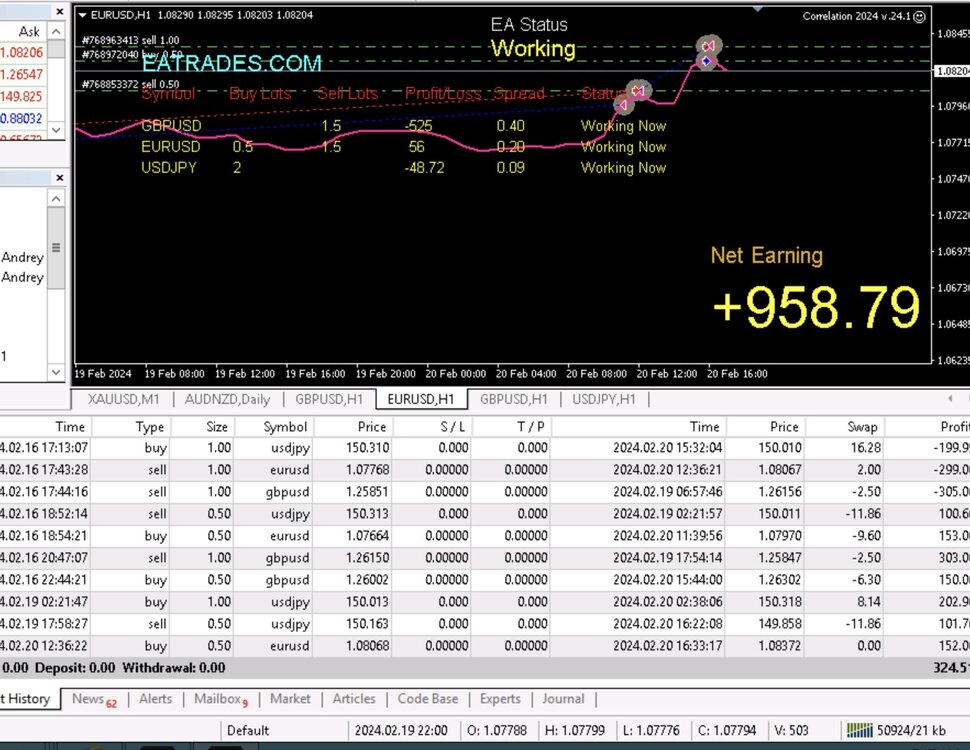
Task: Click the 1.08206 ask price
Action: point(22,53)
